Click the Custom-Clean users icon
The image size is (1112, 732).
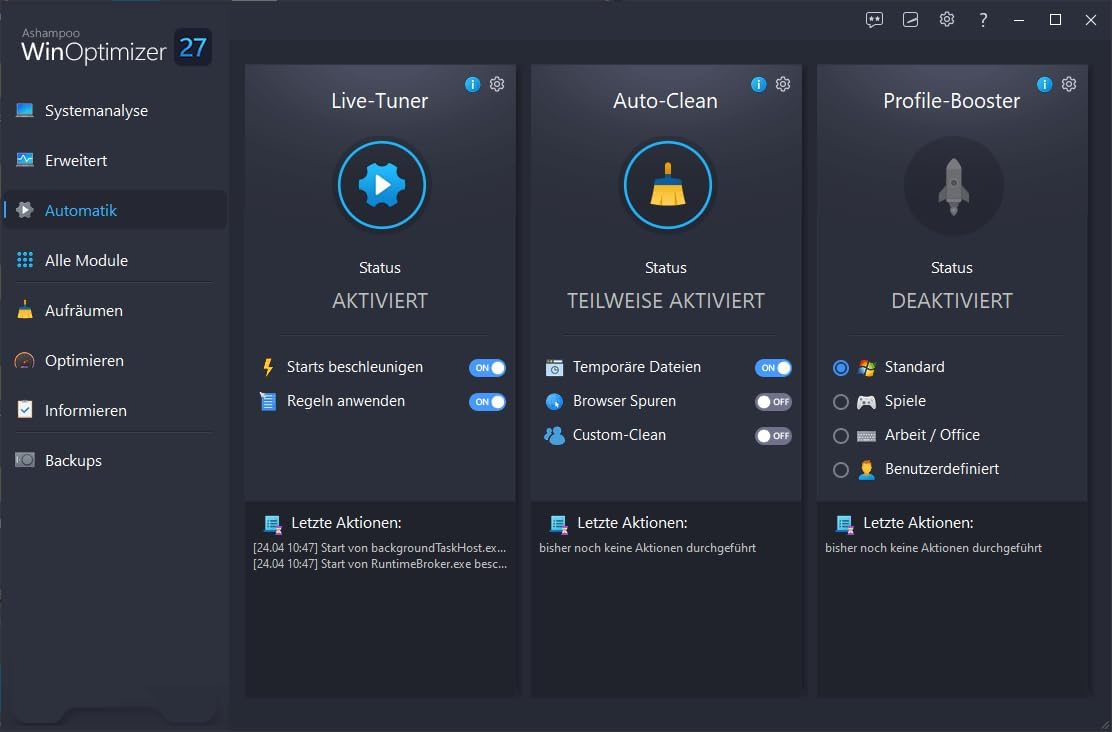[554, 435]
